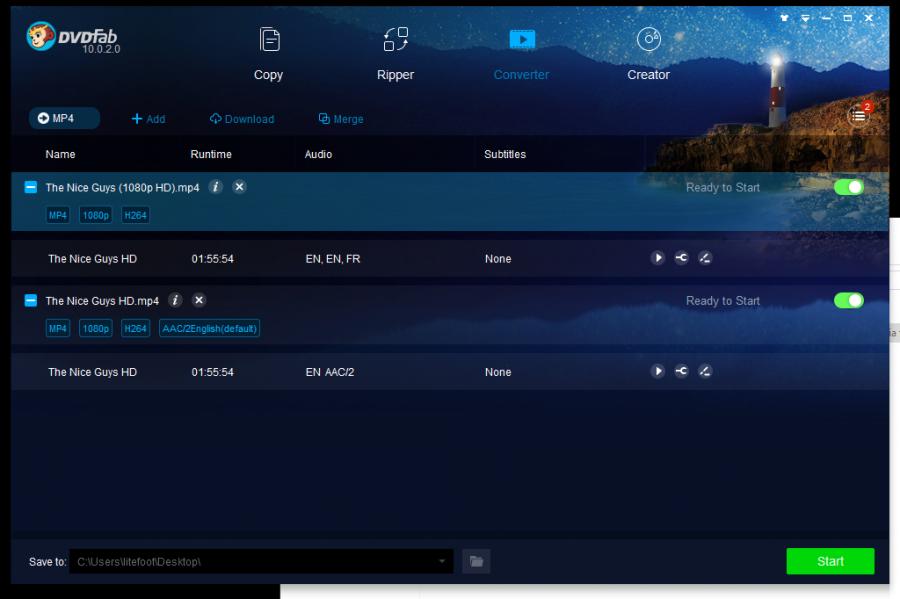Show info for The Nice Guys (1080p HD).mp4

click(x=216, y=186)
